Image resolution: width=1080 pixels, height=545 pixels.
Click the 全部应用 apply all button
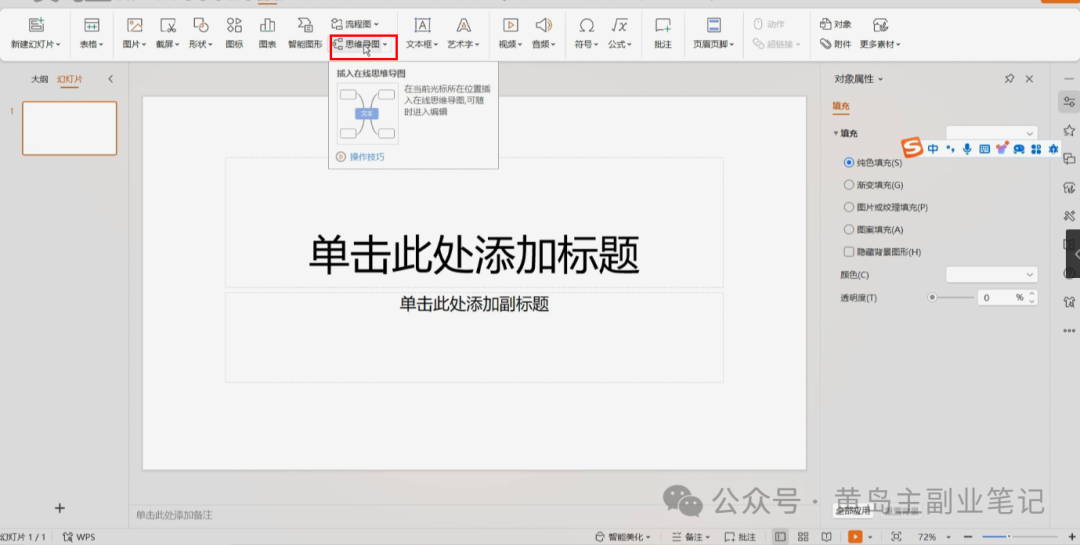[x=853, y=510]
